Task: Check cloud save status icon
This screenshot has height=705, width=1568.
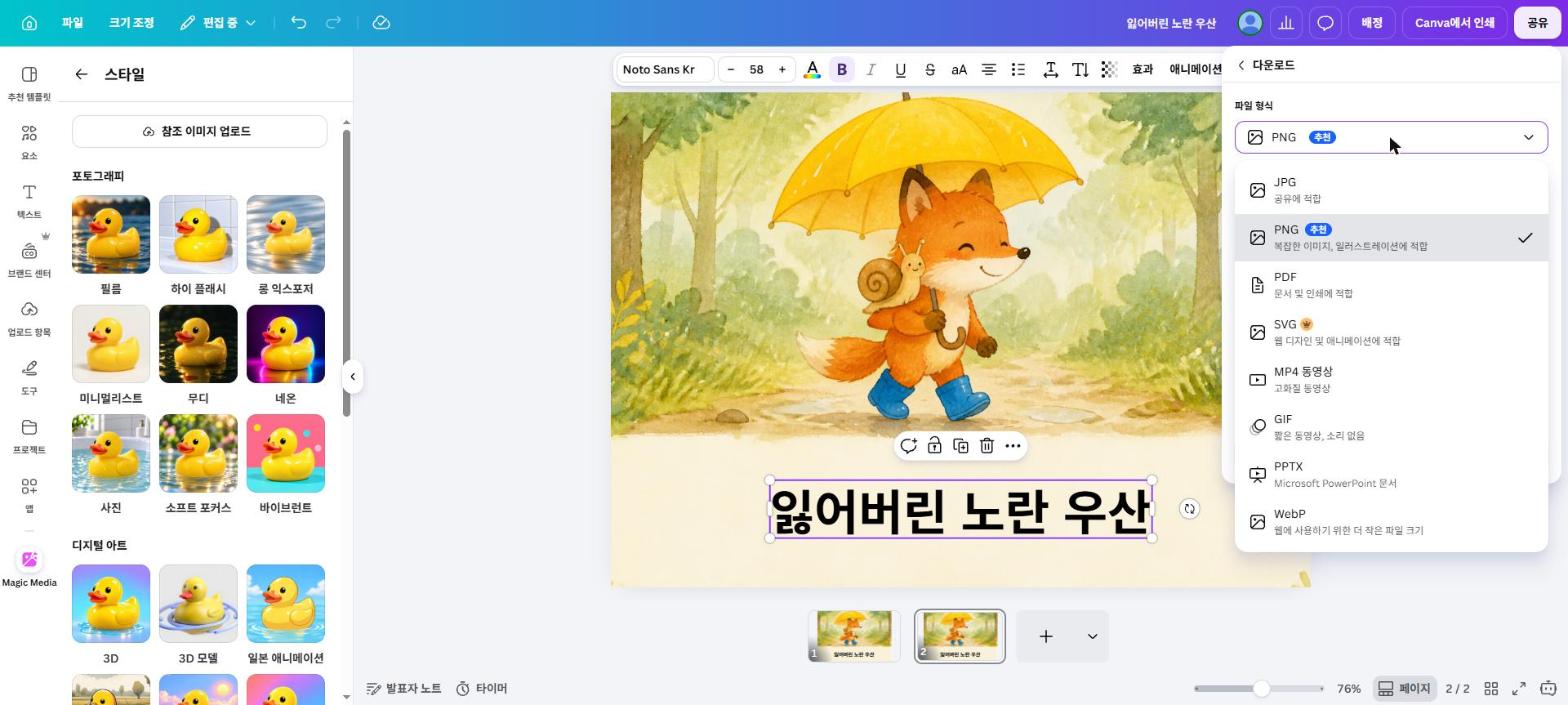Action: 381,22
